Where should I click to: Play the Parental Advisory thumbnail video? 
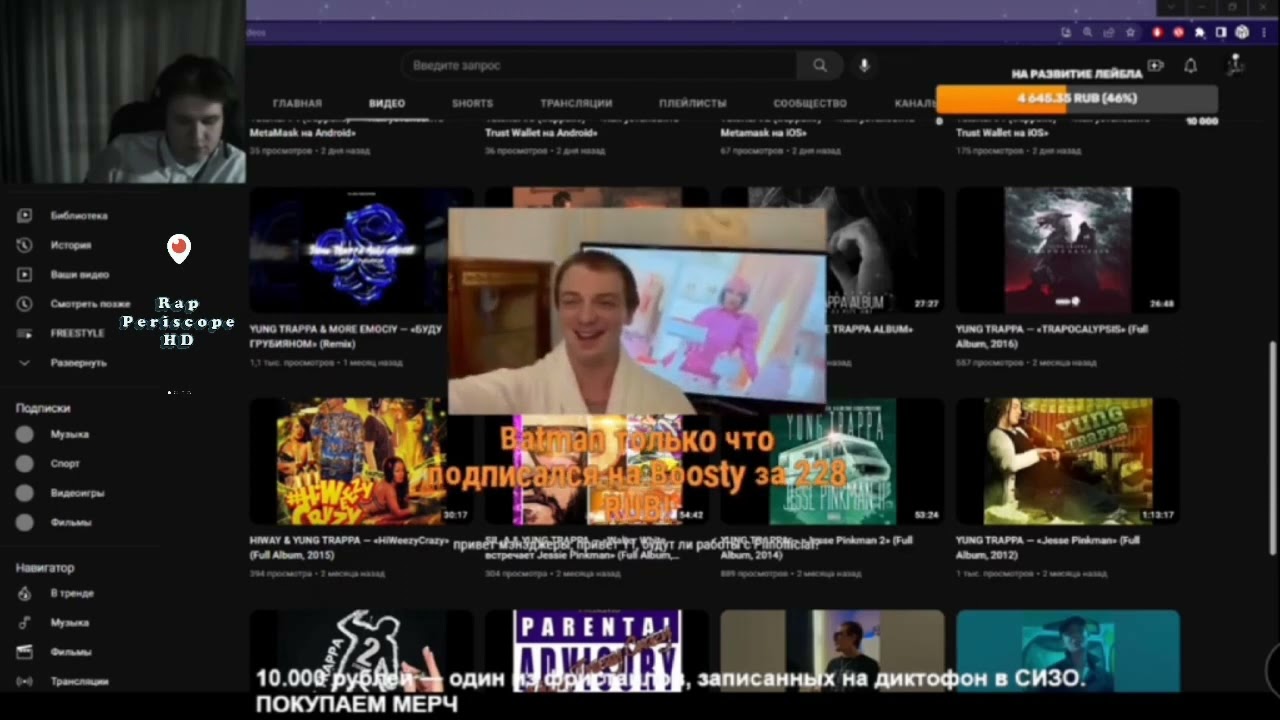(597, 650)
